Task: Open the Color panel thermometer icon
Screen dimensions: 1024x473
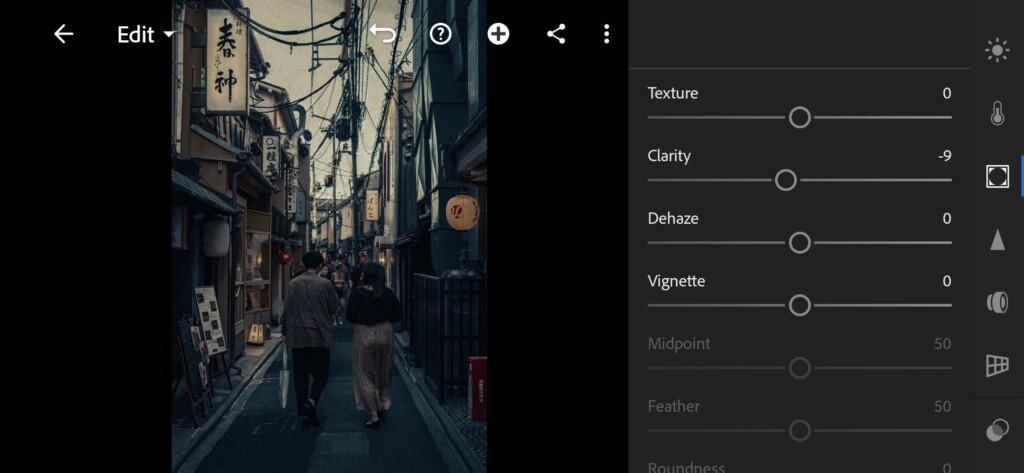Action: pos(997,114)
